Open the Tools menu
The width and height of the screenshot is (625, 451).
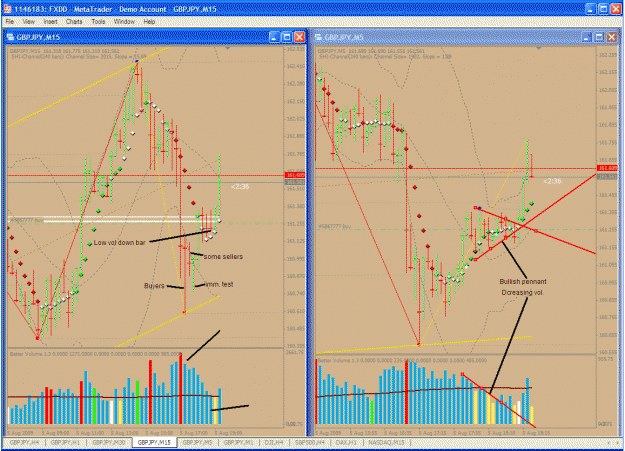pos(98,22)
